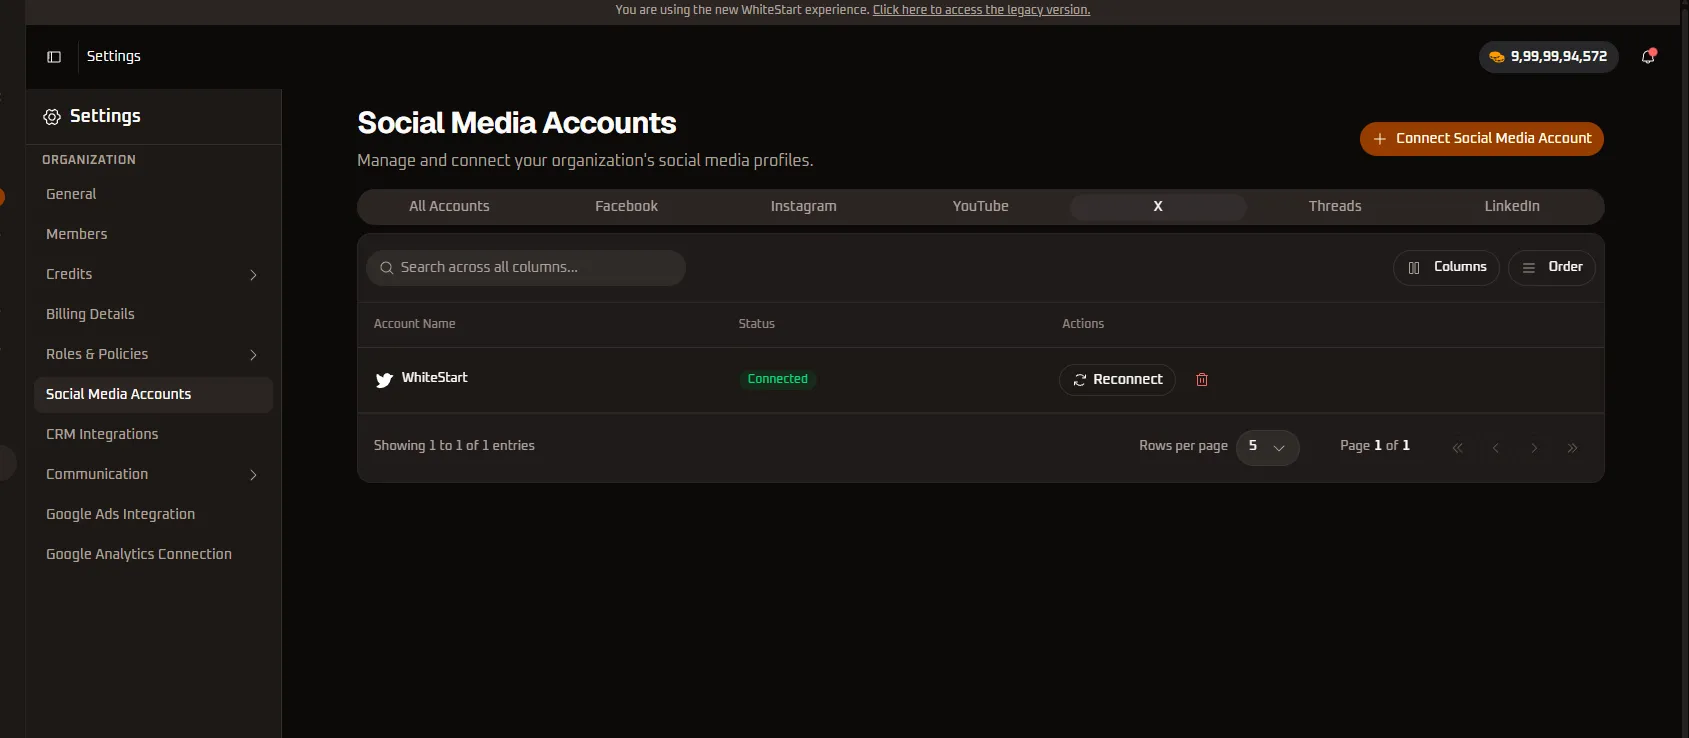Go to the previous page arrow

(1495, 448)
